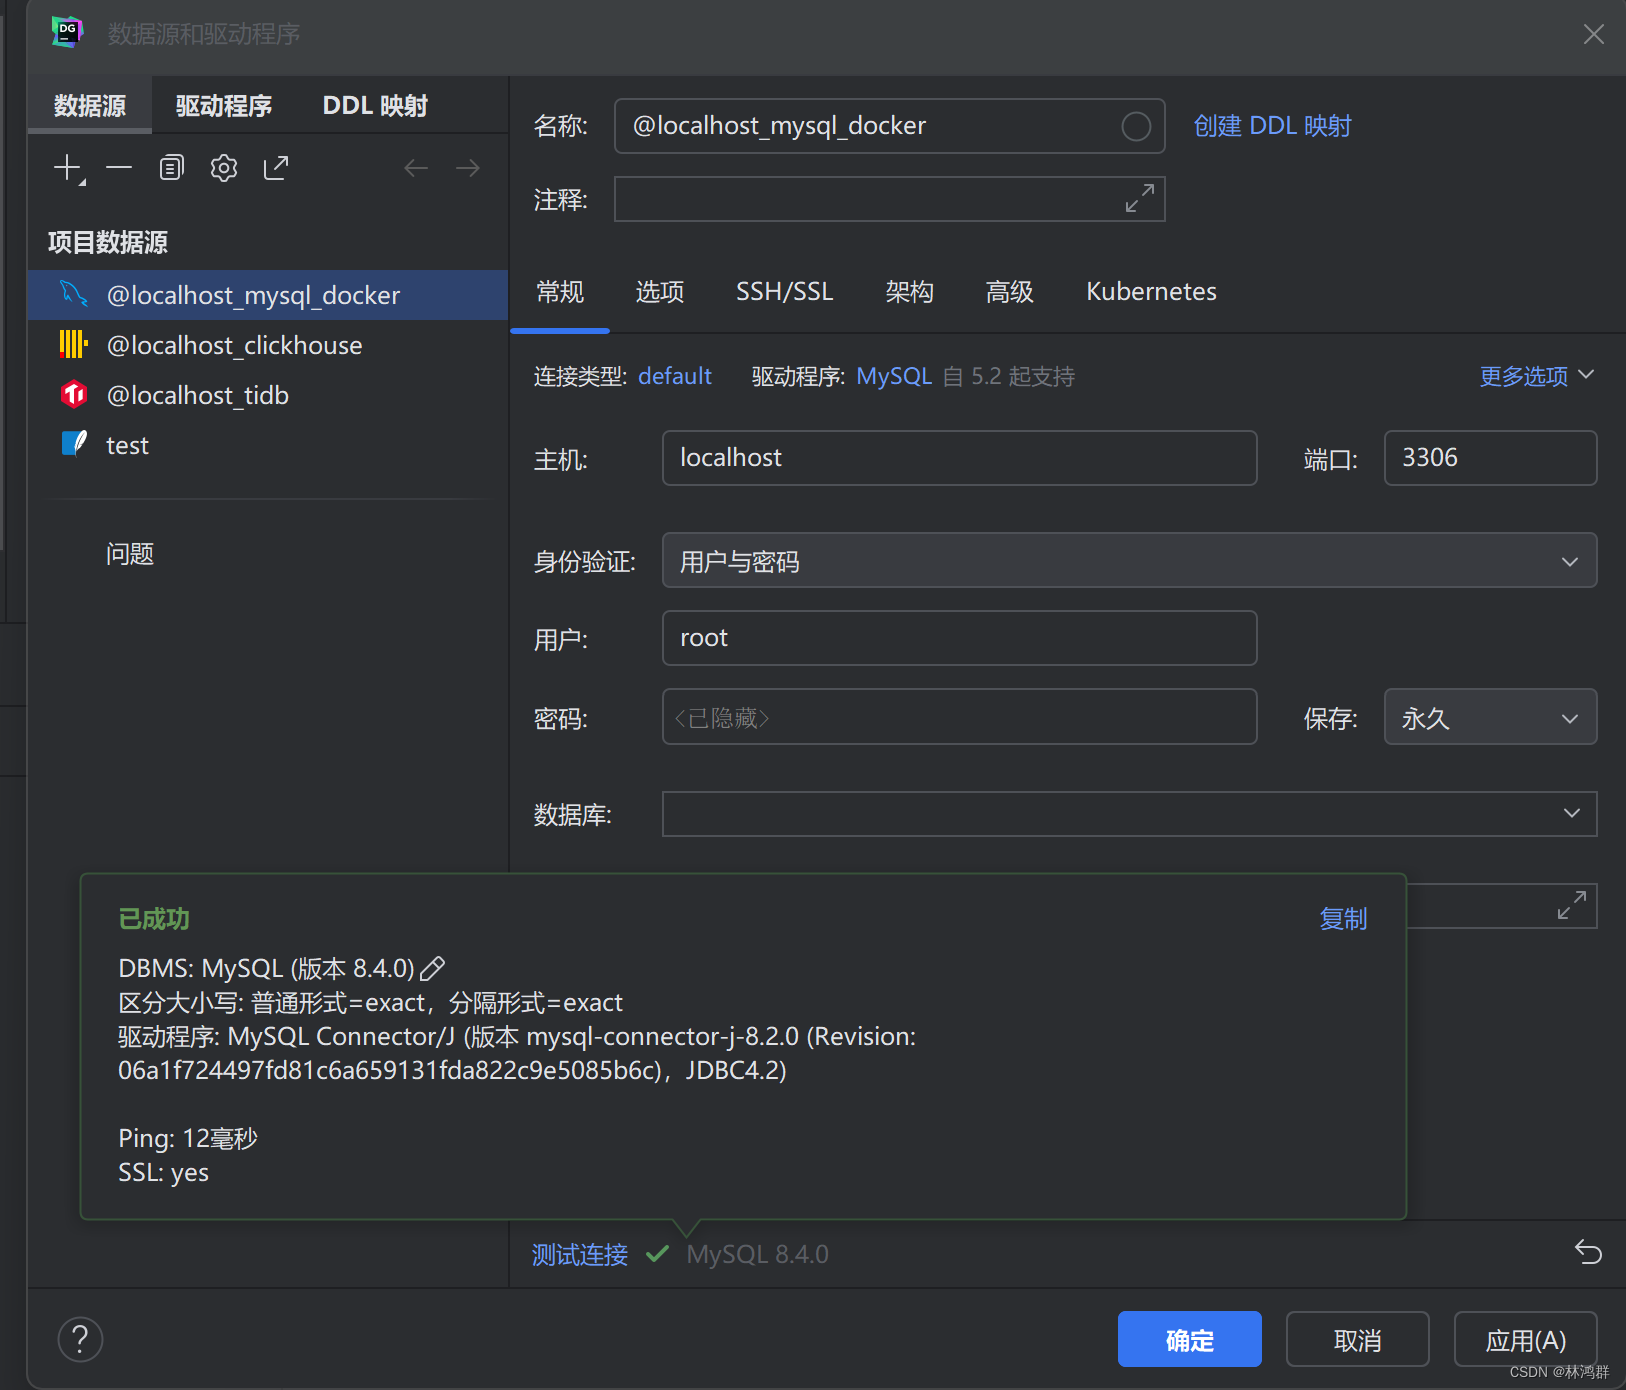
Task: Click the 应用(A) button
Action: click(x=1526, y=1339)
